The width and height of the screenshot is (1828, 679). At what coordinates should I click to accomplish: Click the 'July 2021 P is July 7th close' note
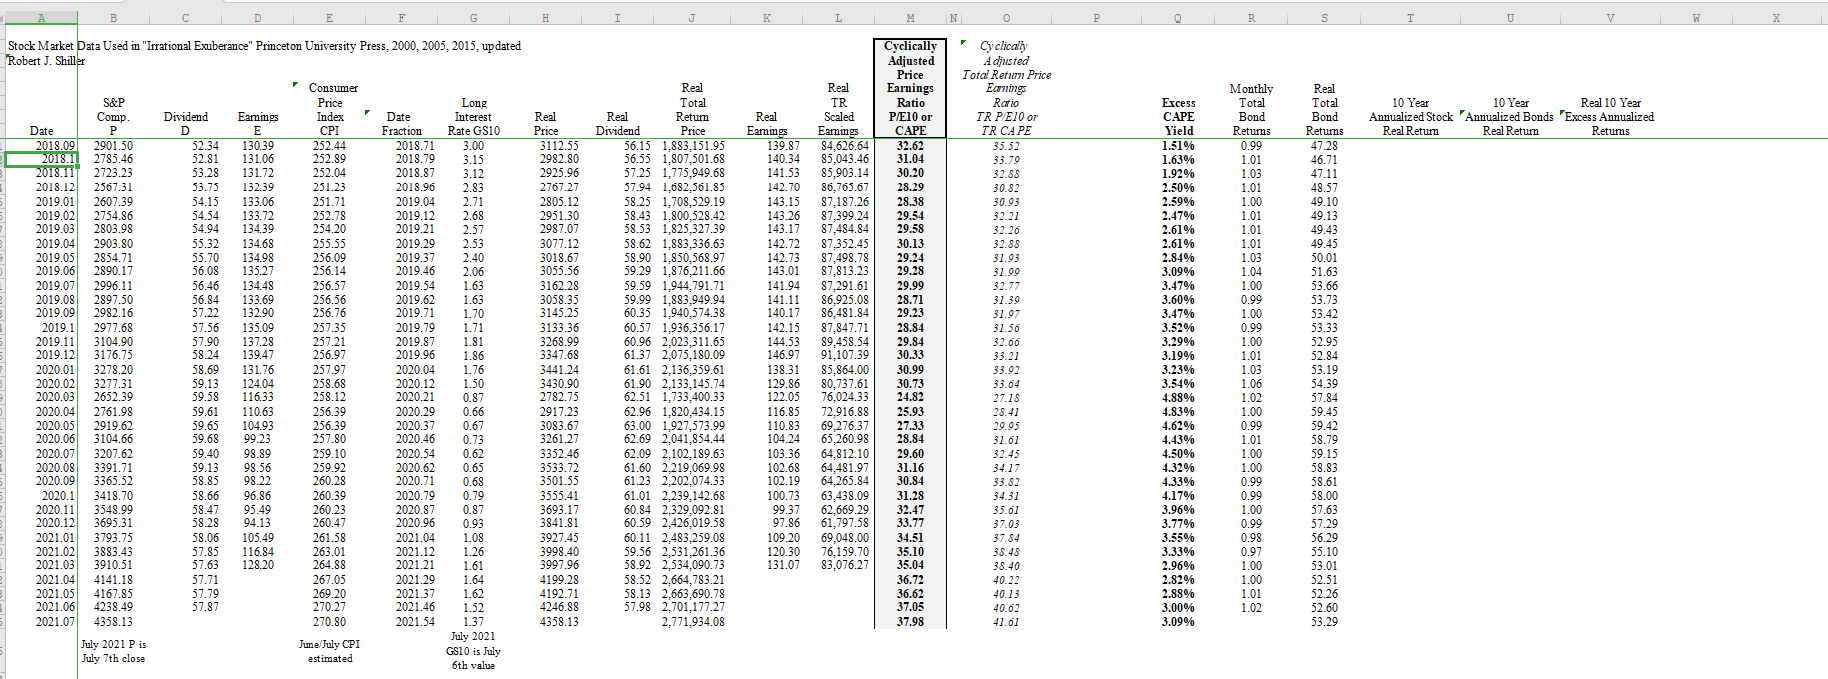113,651
